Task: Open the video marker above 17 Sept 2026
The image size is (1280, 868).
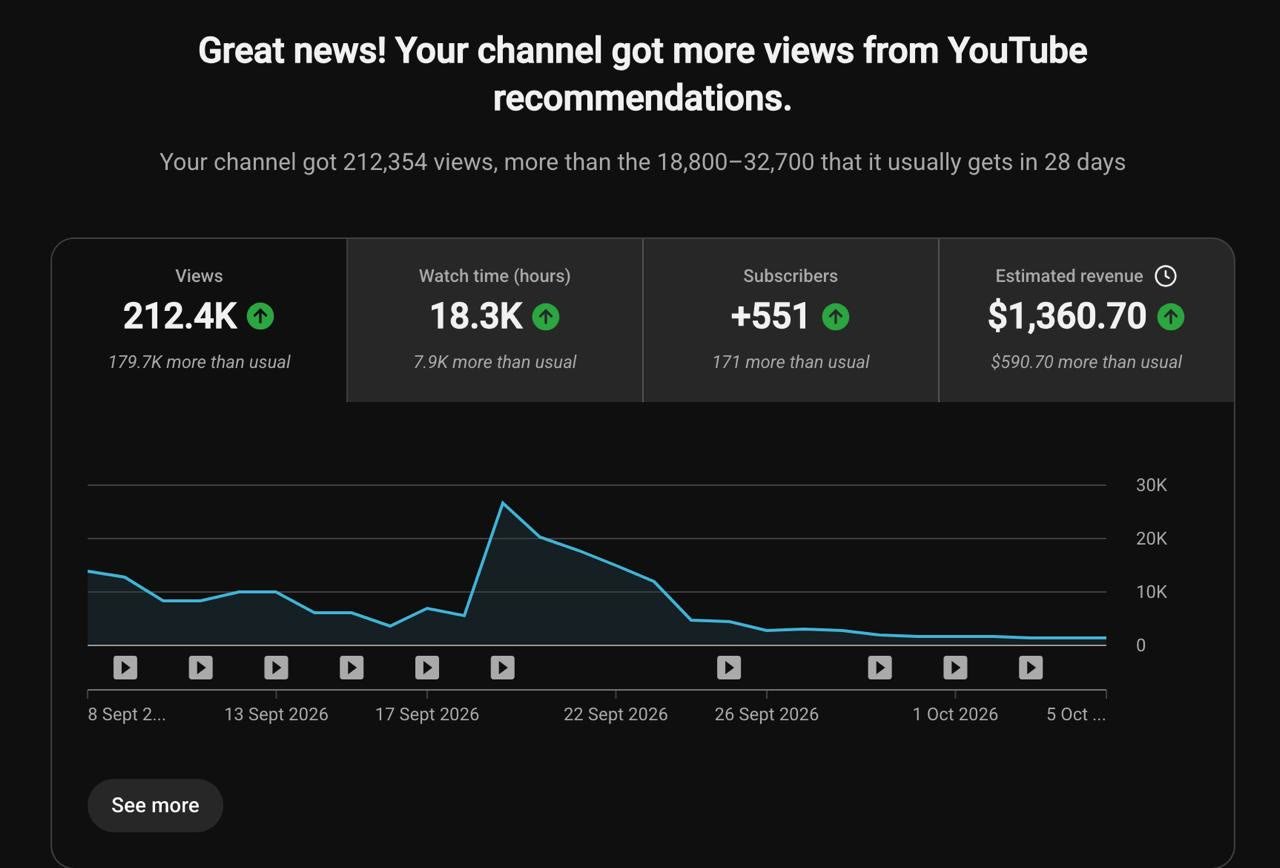Action: [x=427, y=667]
